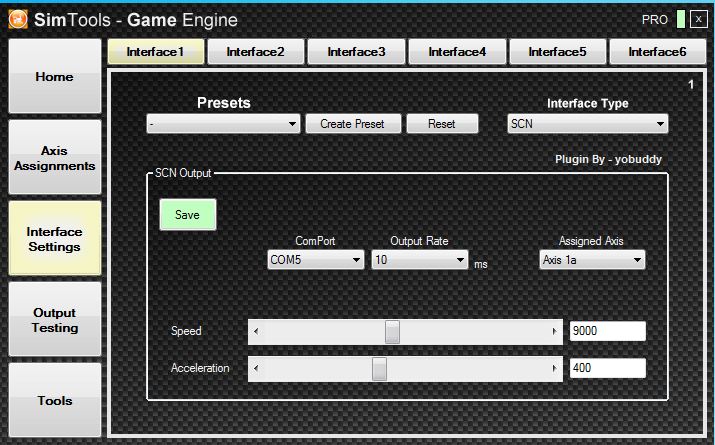715x445 pixels.
Task: Click the Speed value field showing 9000
Action: pyautogui.click(x=607, y=332)
